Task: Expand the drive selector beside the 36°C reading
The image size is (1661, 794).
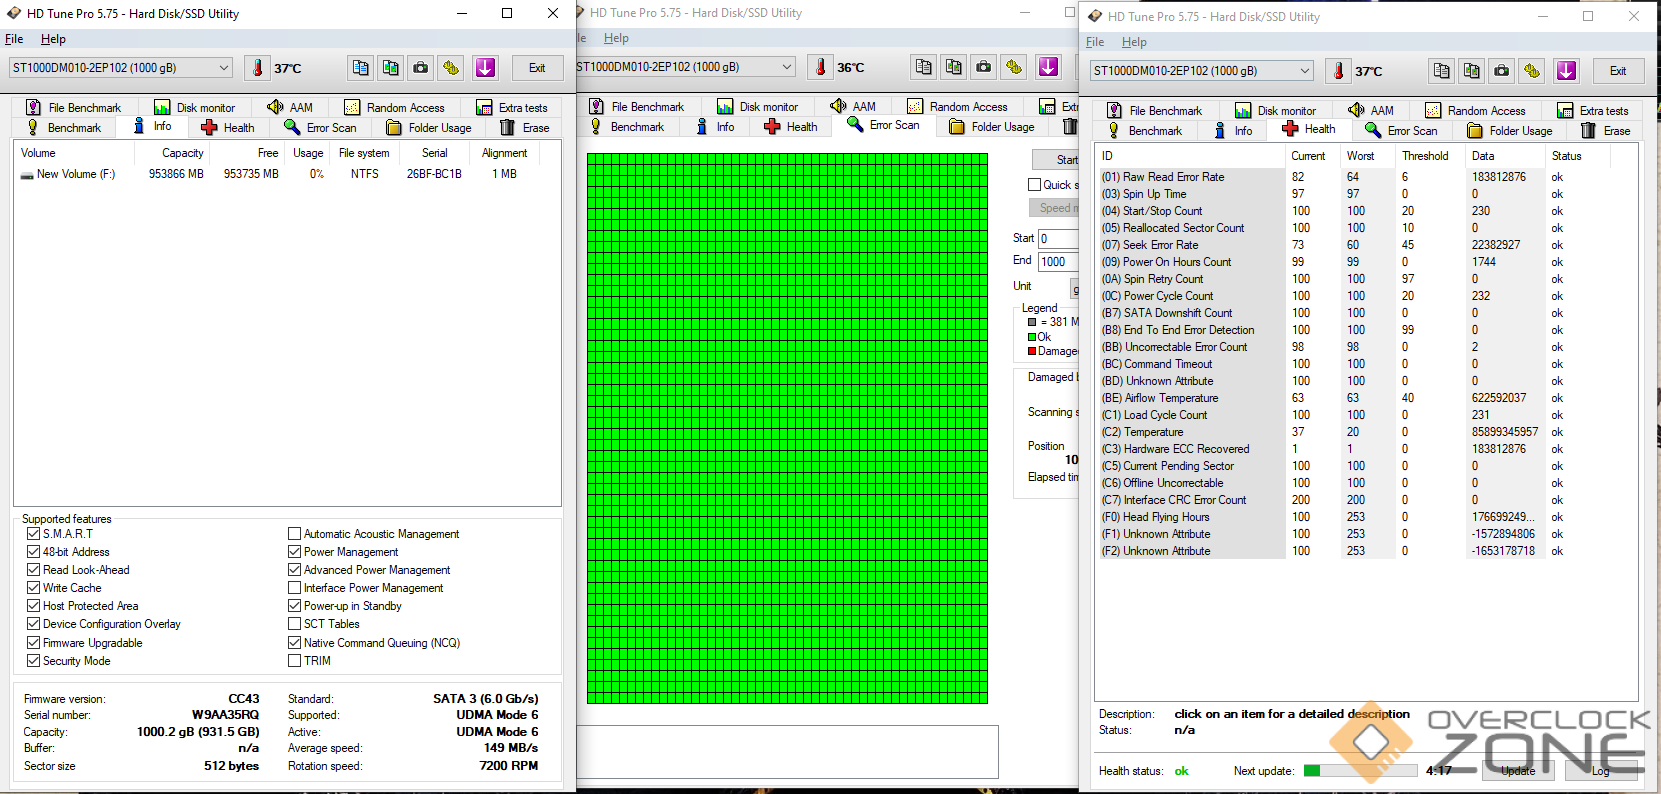Action: click(786, 67)
